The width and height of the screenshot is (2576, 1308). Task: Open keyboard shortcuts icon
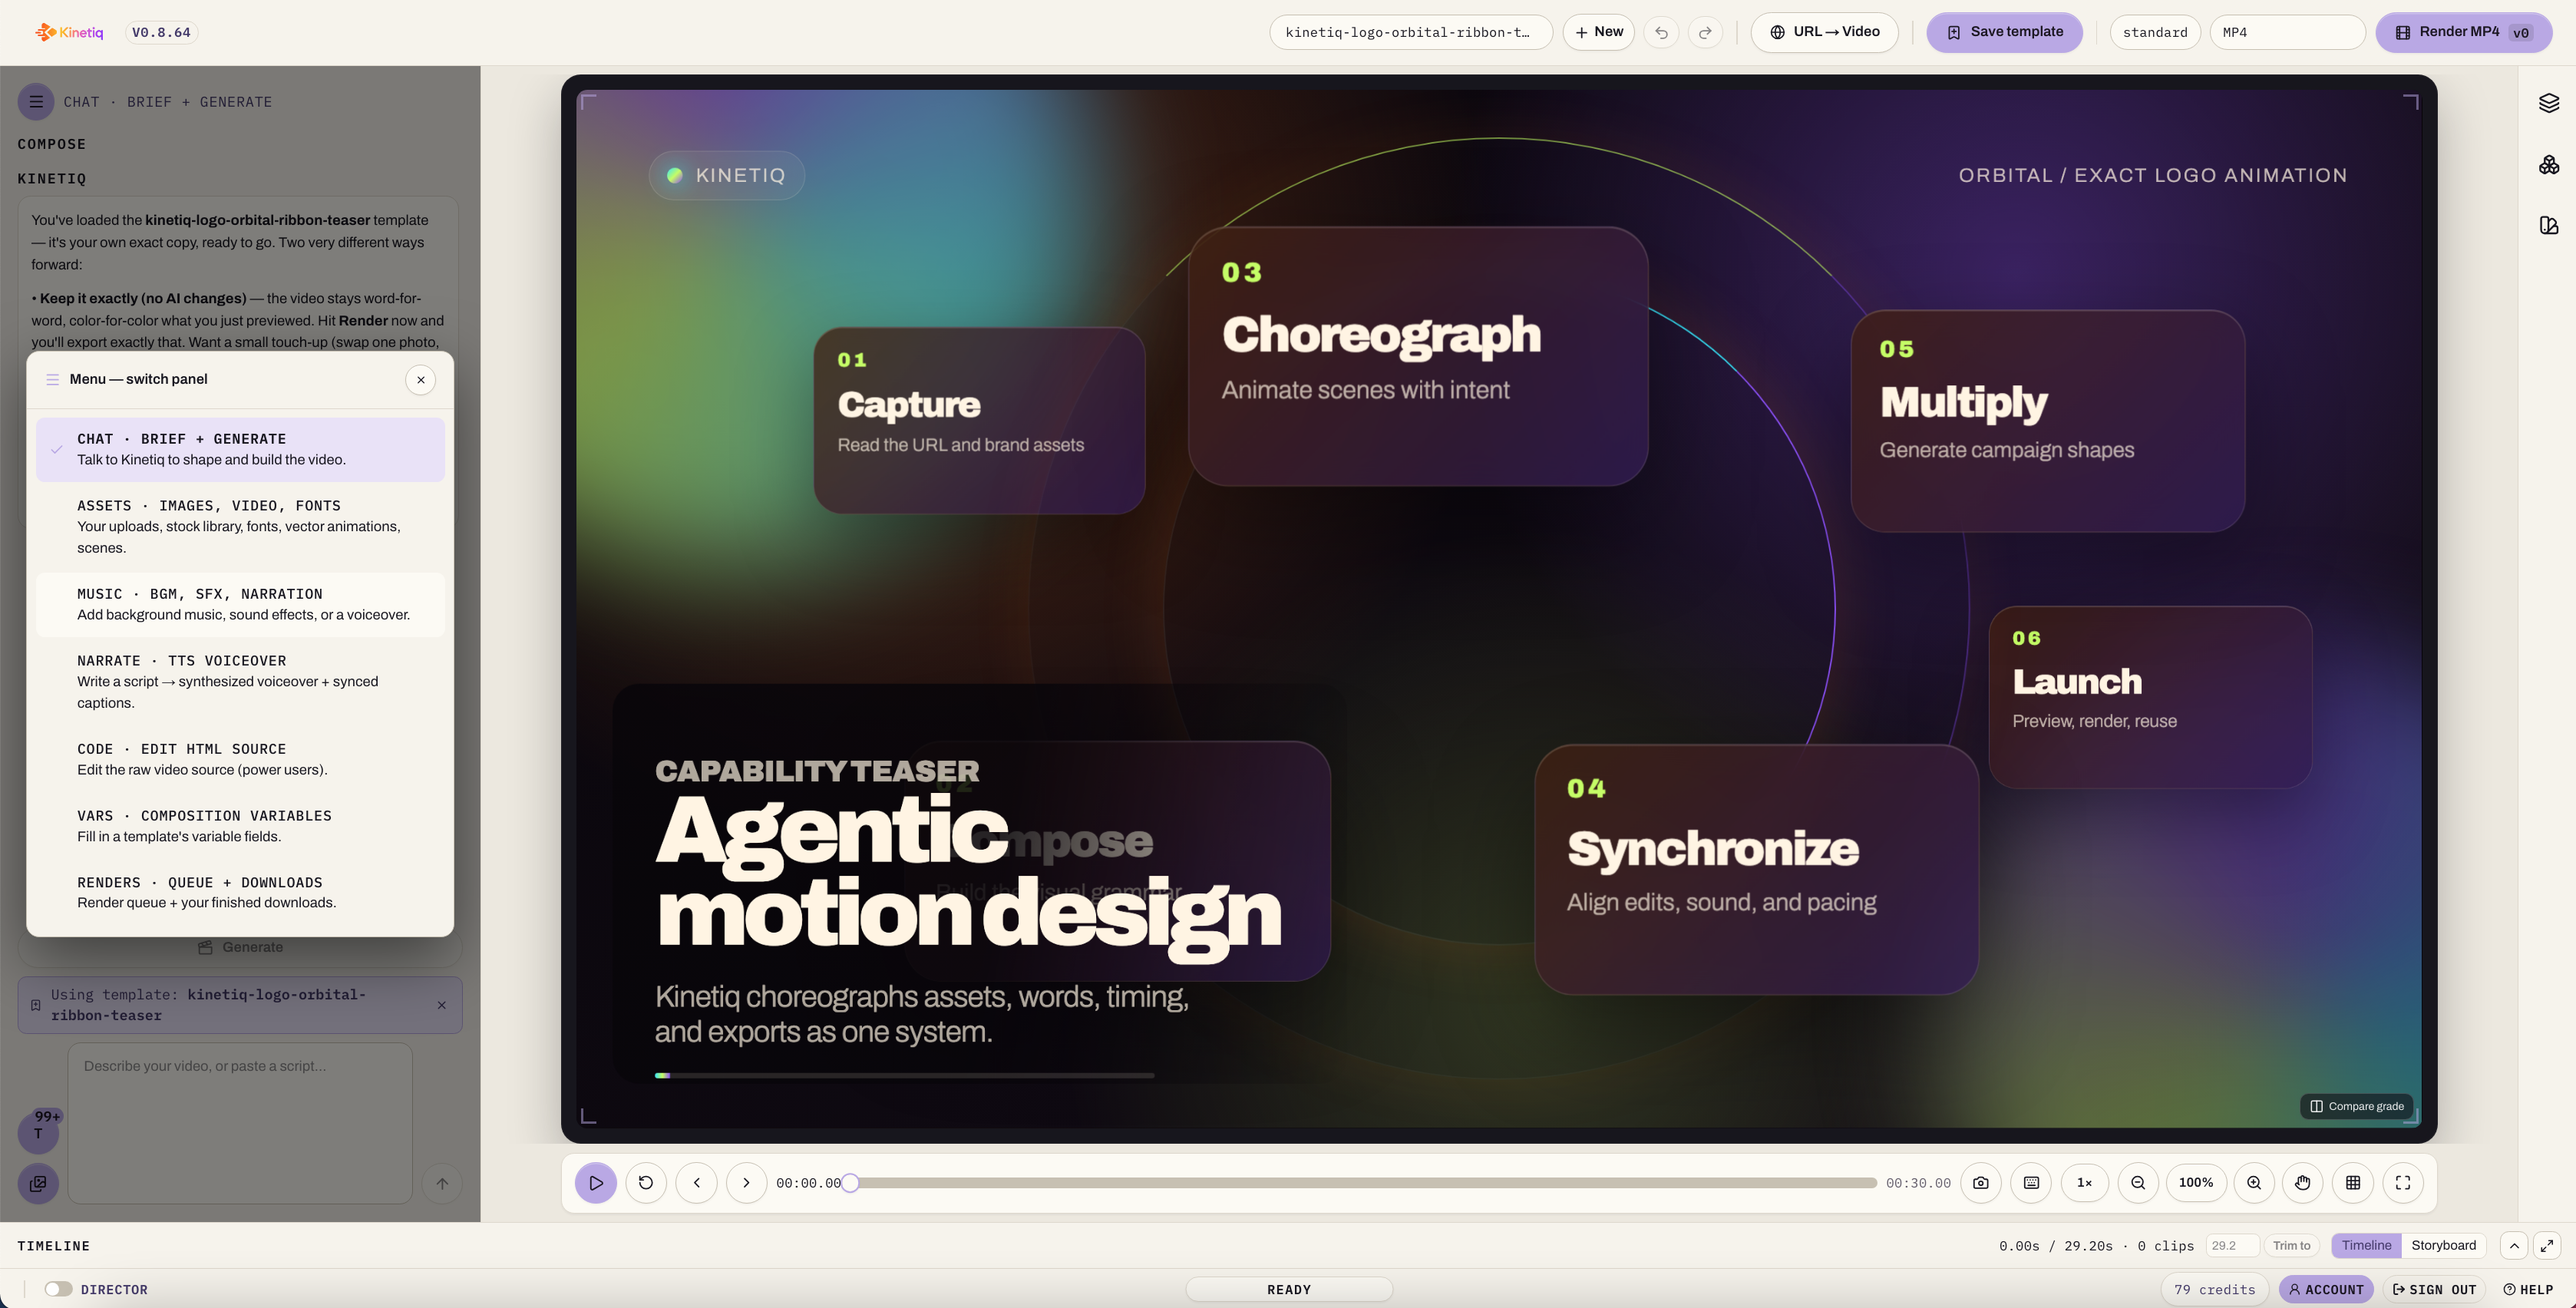(x=2031, y=1183)
